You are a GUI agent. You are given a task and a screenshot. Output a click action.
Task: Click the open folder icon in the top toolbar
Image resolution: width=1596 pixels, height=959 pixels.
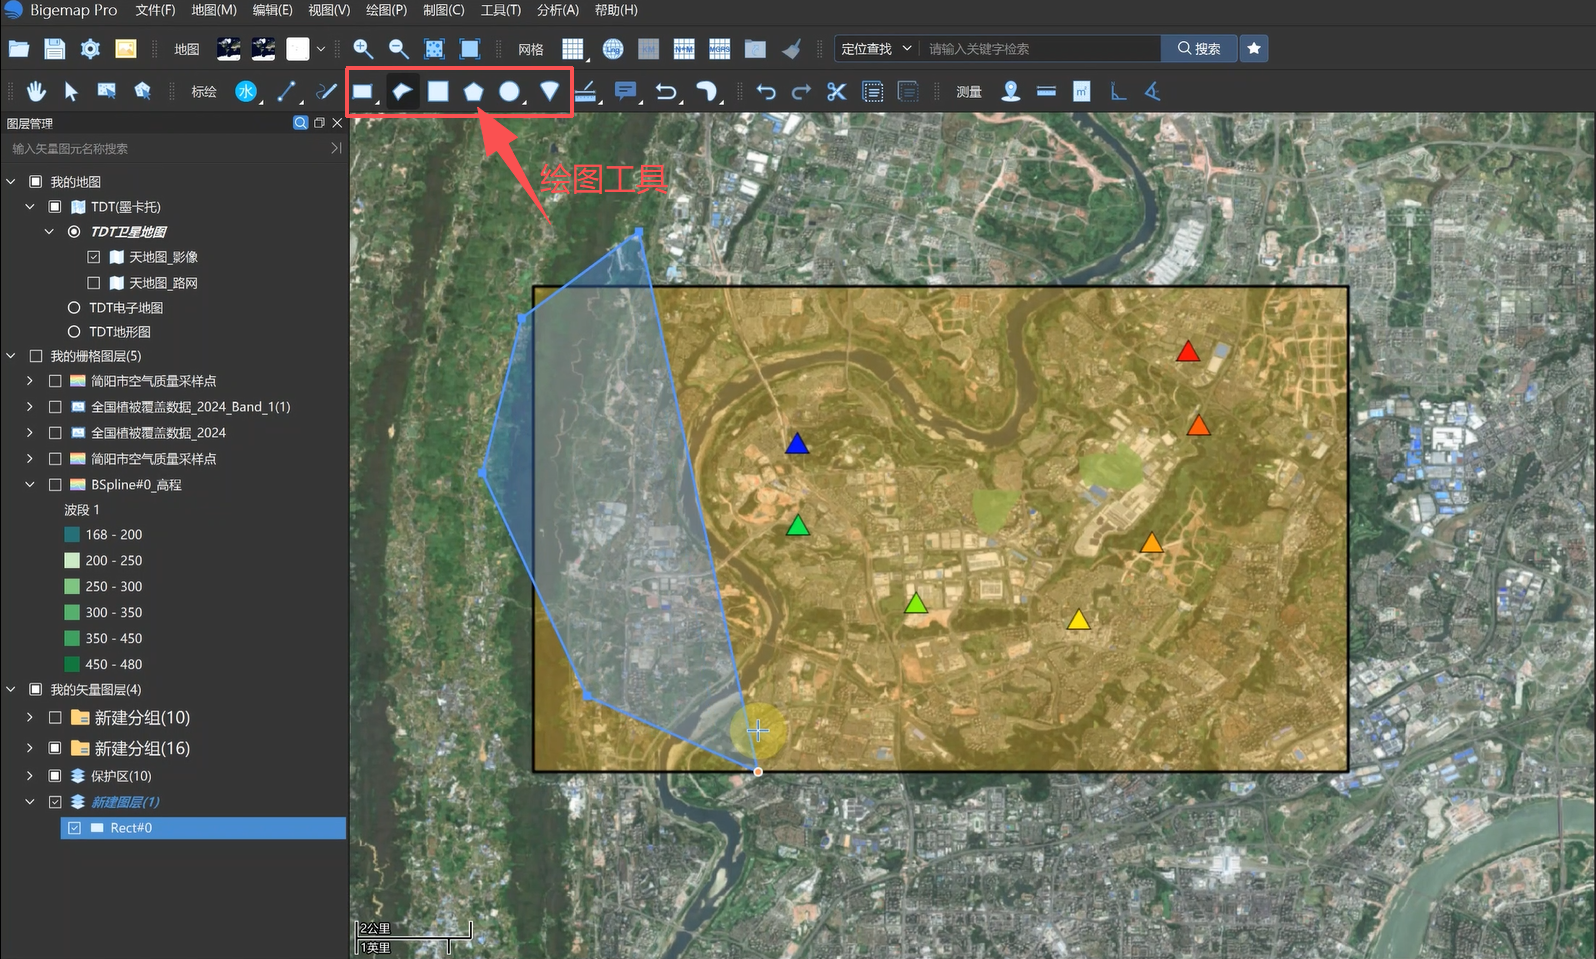point(19,48)
